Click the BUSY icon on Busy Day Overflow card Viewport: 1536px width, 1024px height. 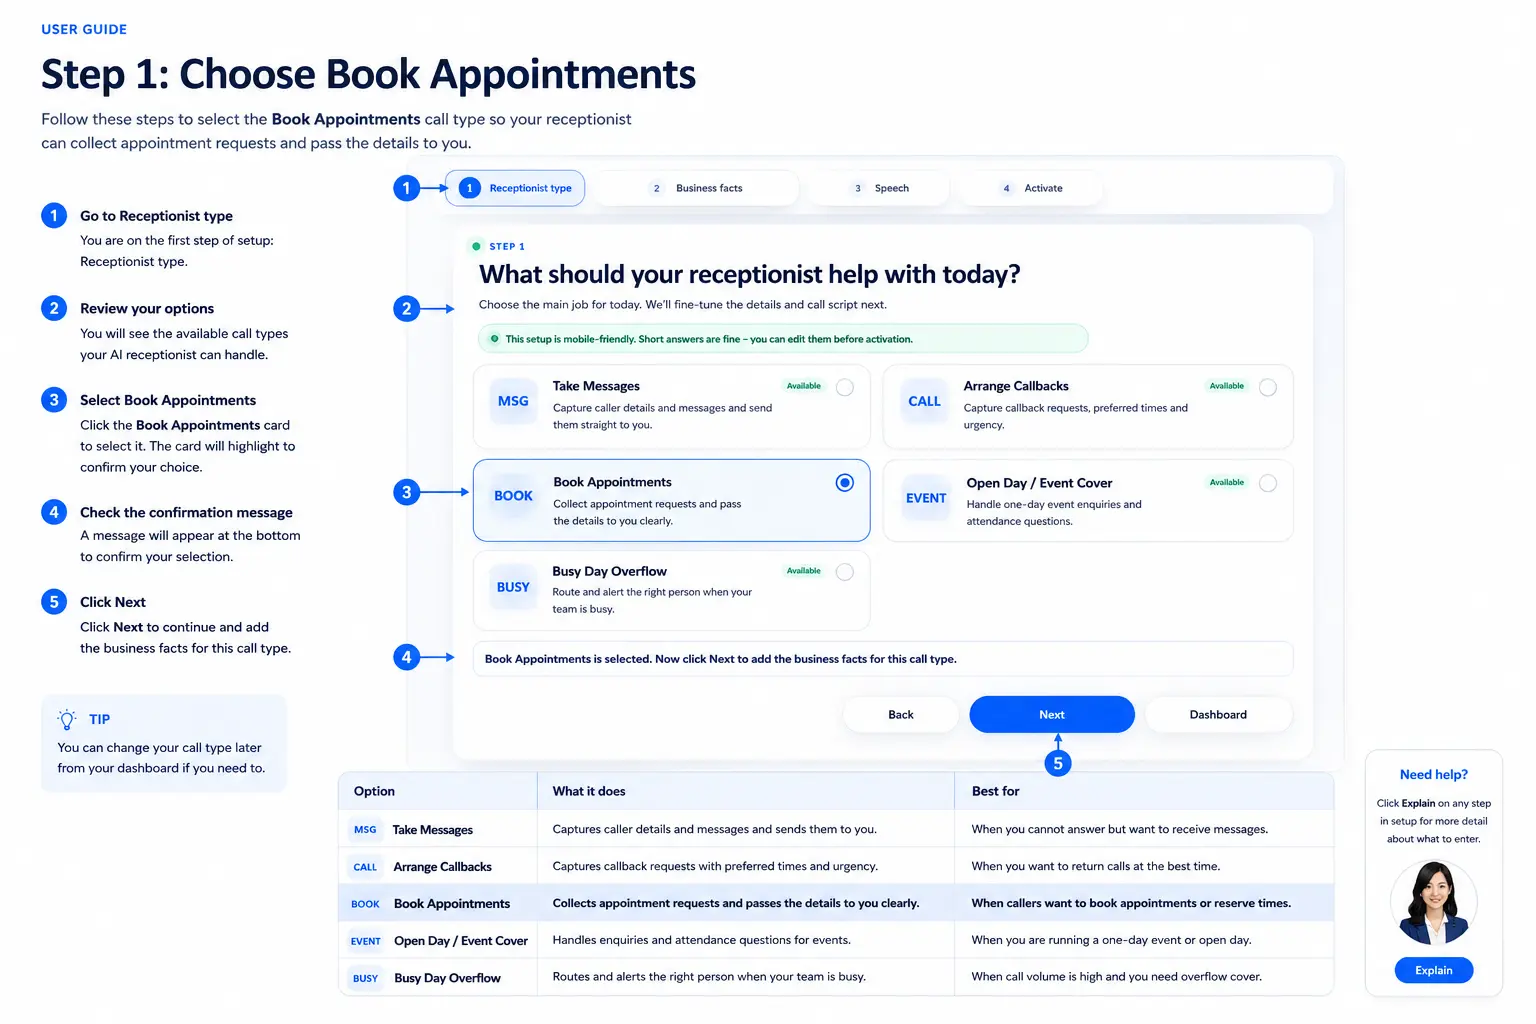coord(513,587)
